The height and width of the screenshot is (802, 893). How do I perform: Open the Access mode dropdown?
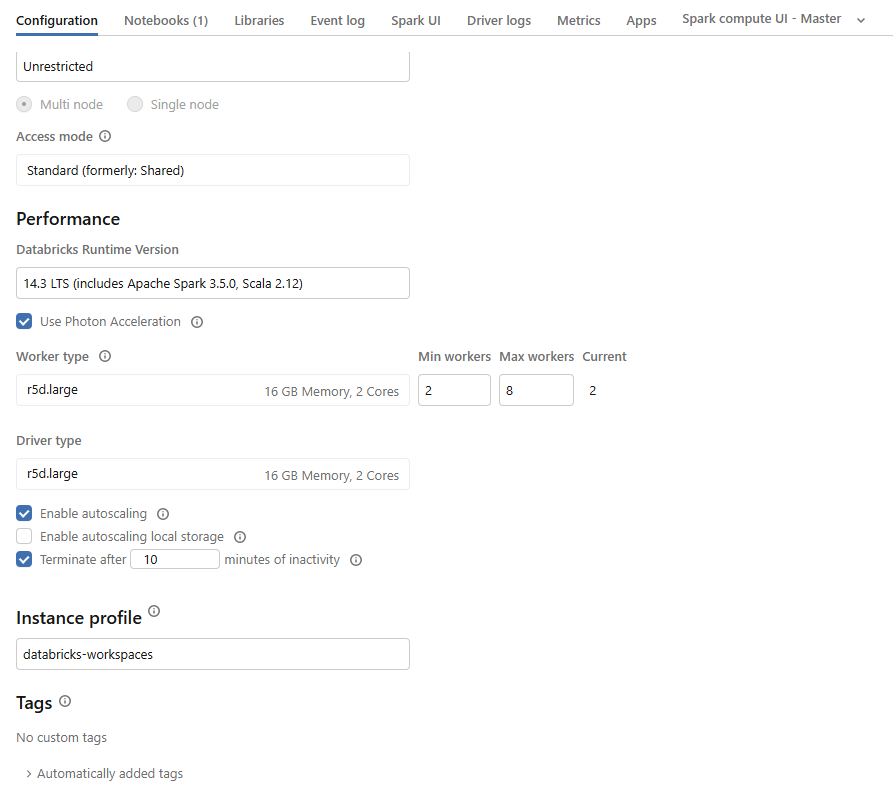213,170
